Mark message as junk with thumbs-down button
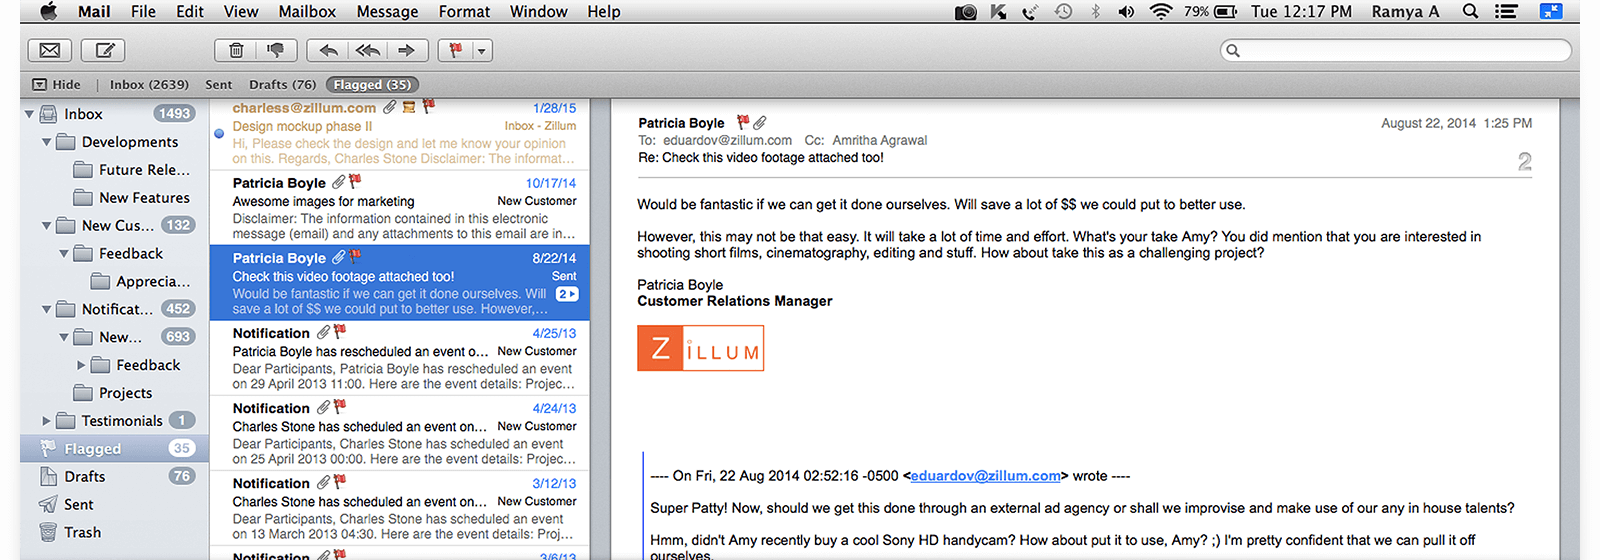The width and height of the screenshot is (1600, 560). (x=275, y=50)
